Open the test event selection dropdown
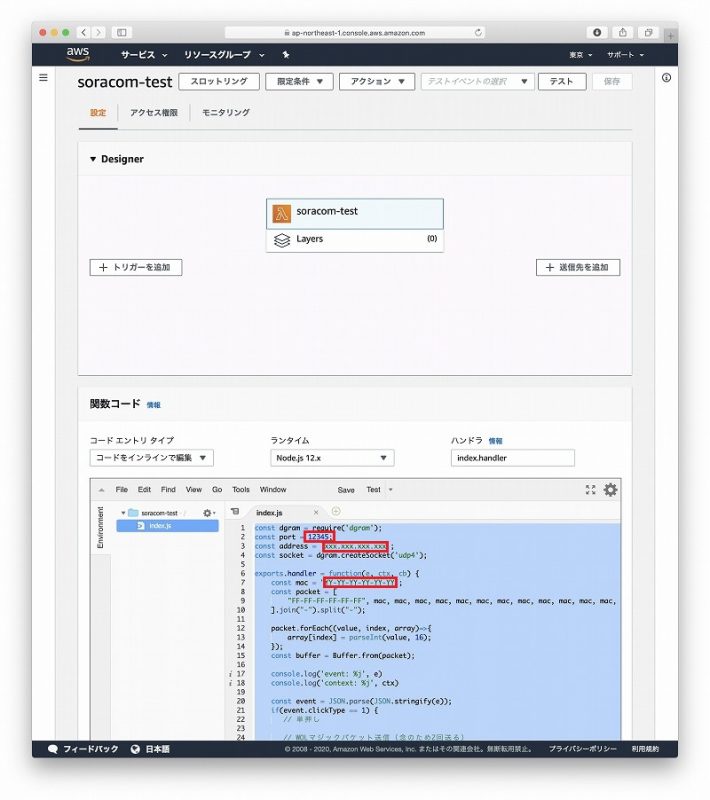Viewport: 710px width, 800px height. [477, 82]
